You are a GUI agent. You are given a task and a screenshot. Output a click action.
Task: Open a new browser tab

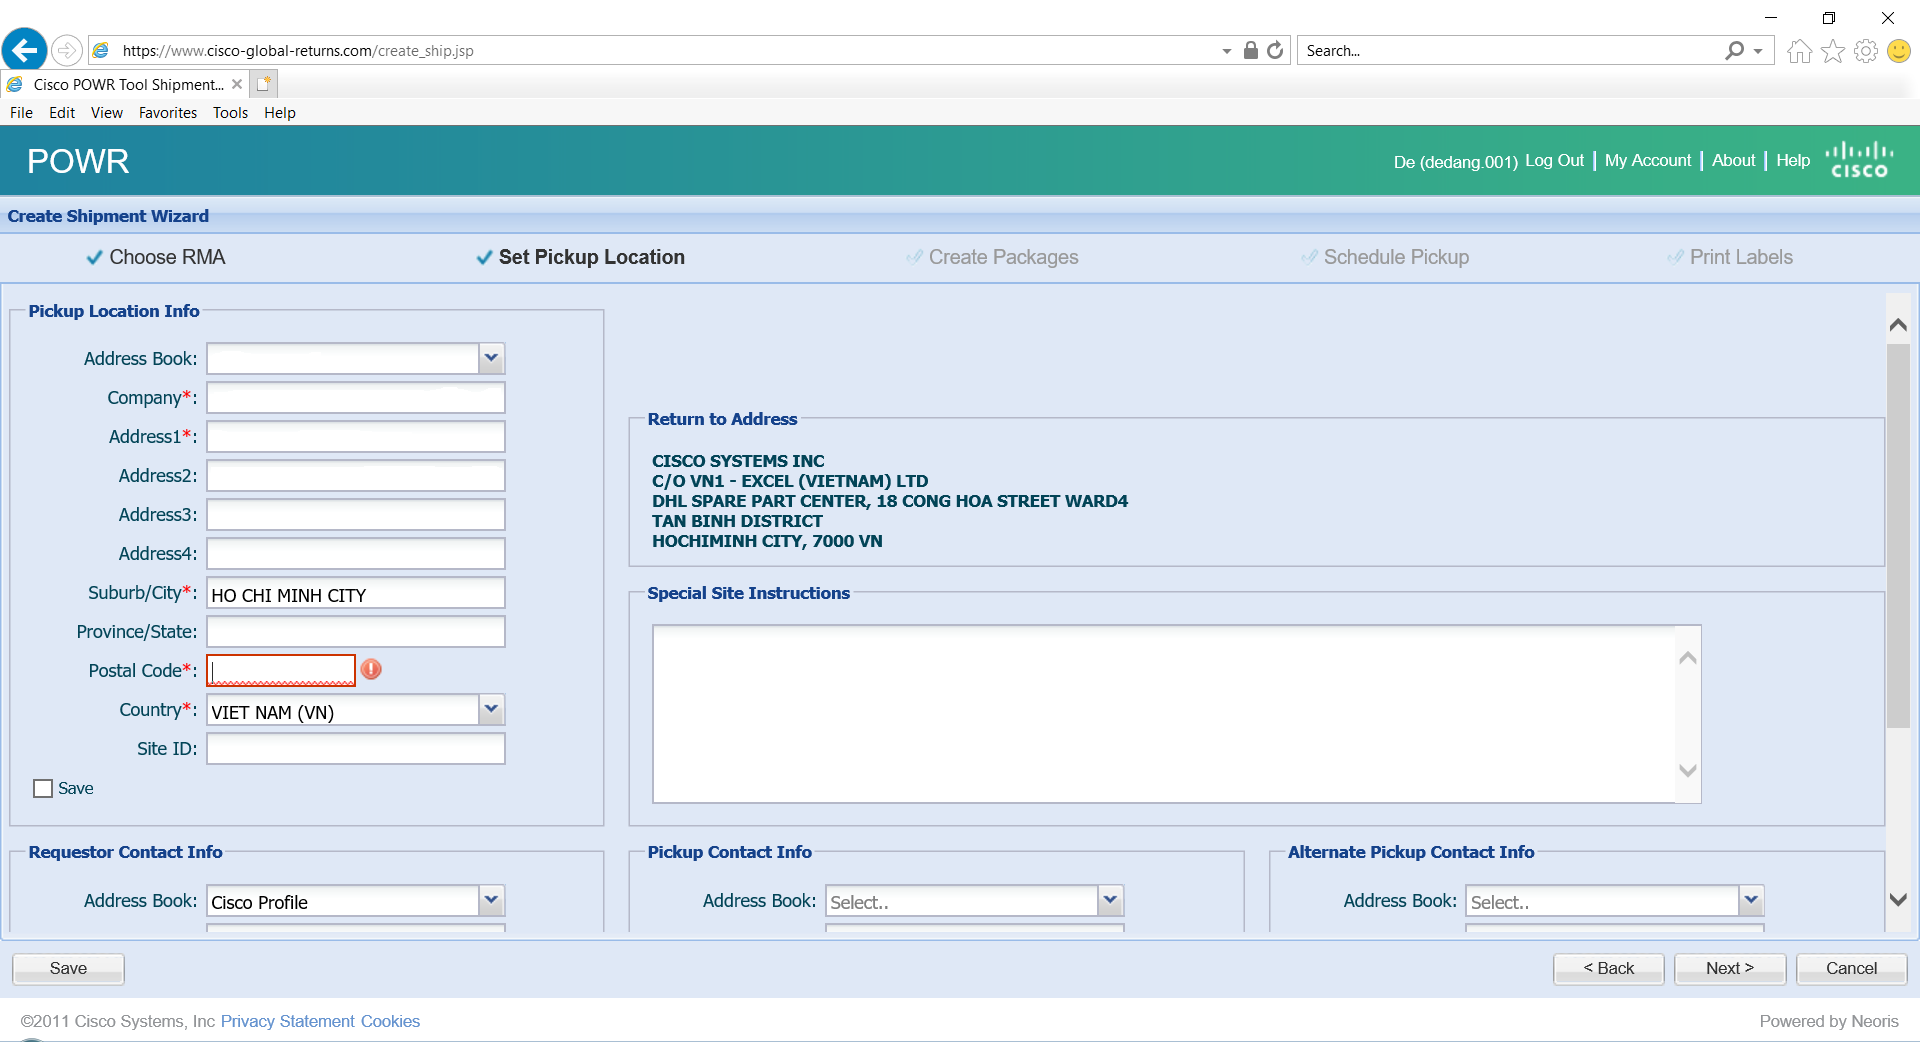(263, 84)
